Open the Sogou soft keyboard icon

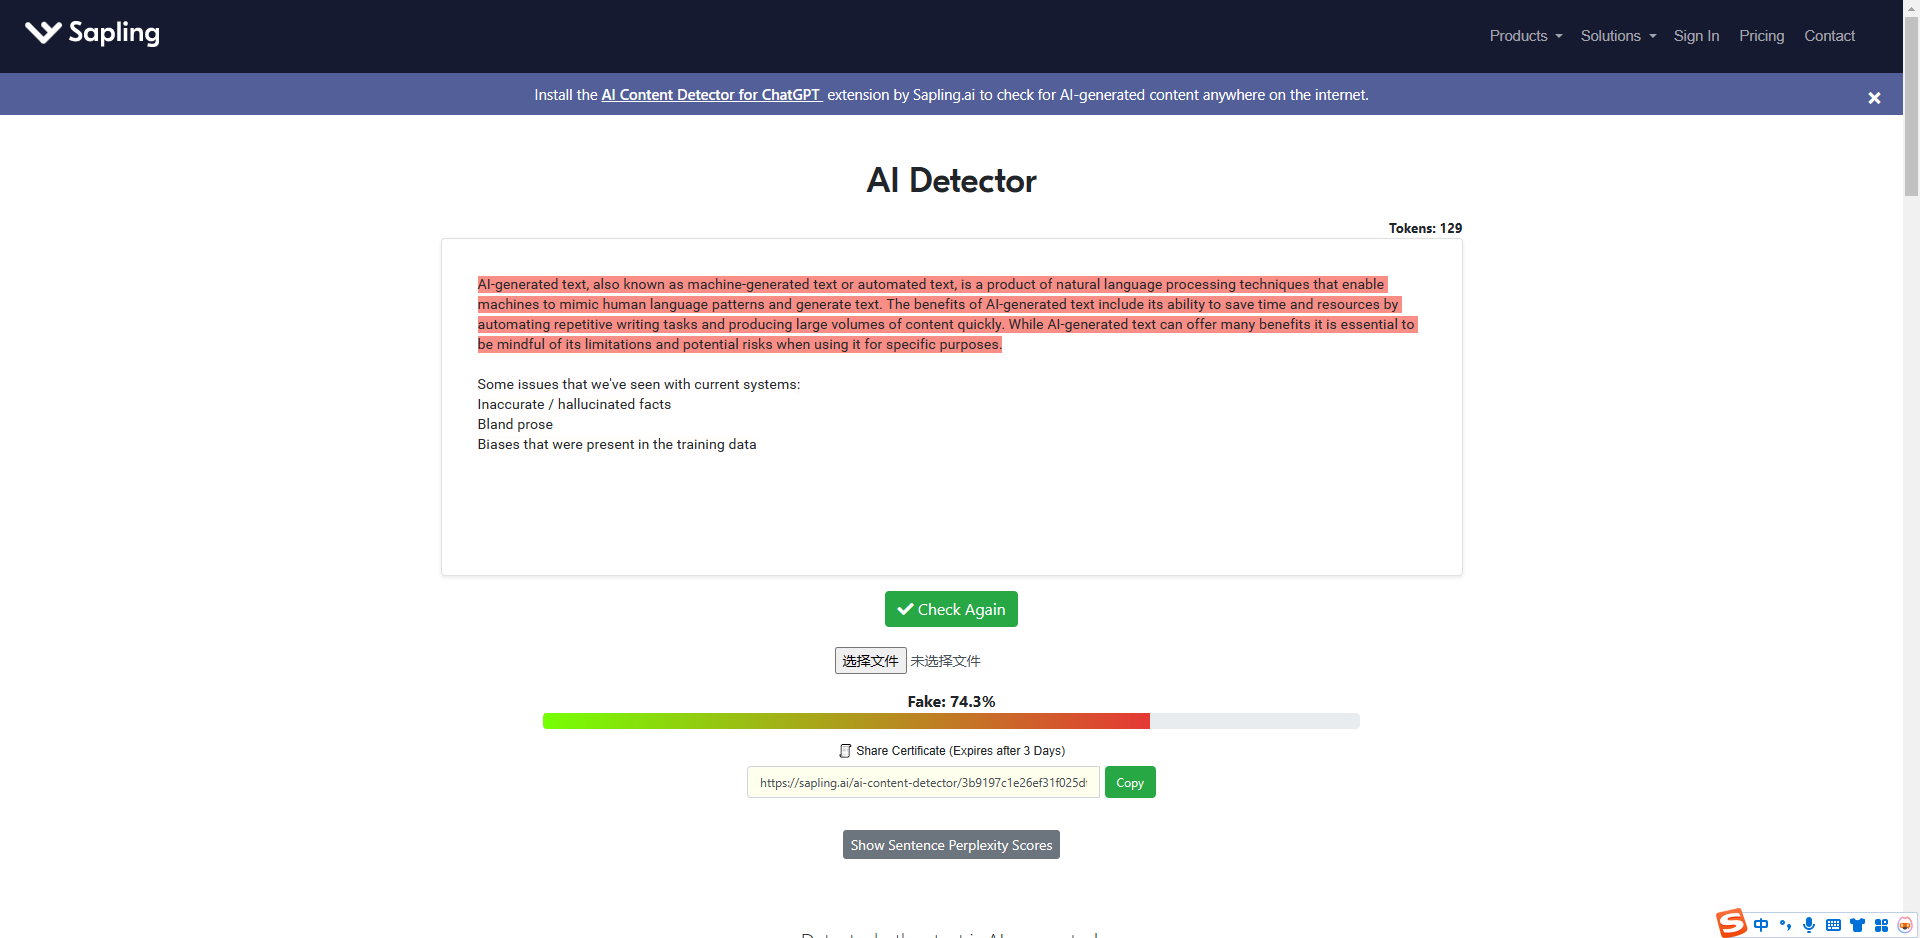(x=1834, y=925)
